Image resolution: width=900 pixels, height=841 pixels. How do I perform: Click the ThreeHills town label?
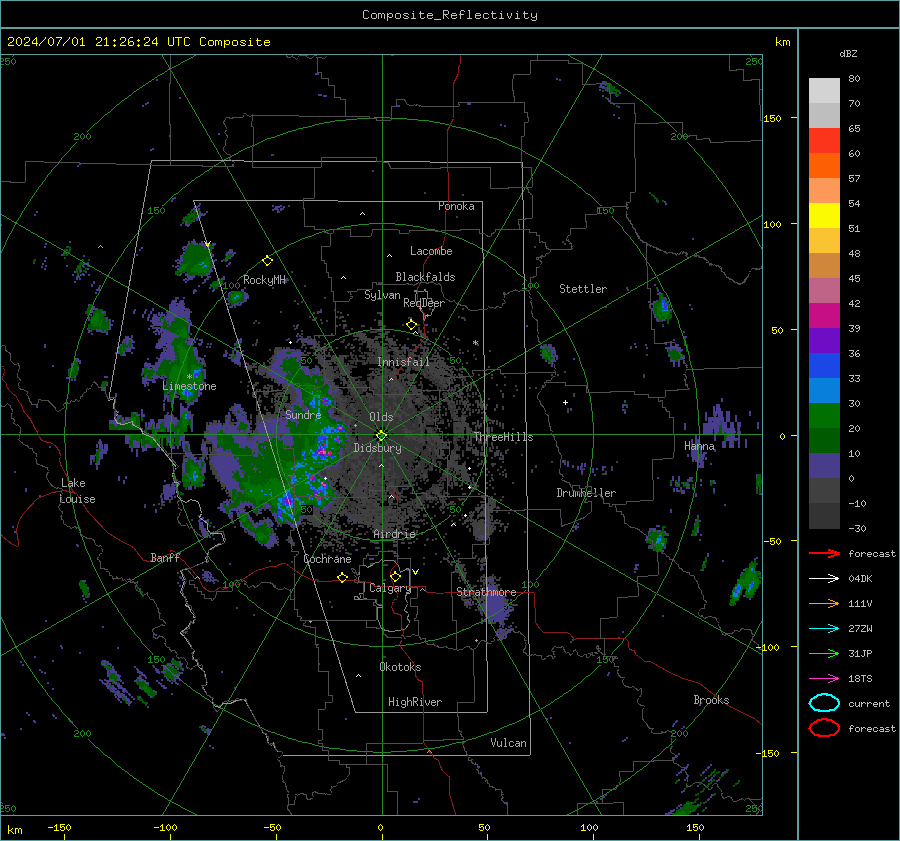click(x=503, y=437)
